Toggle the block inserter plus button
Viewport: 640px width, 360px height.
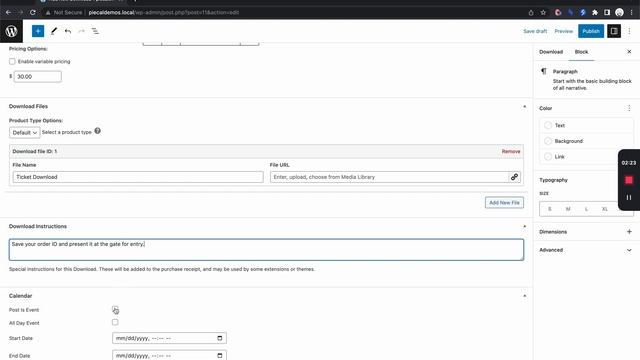coord(38,31)
